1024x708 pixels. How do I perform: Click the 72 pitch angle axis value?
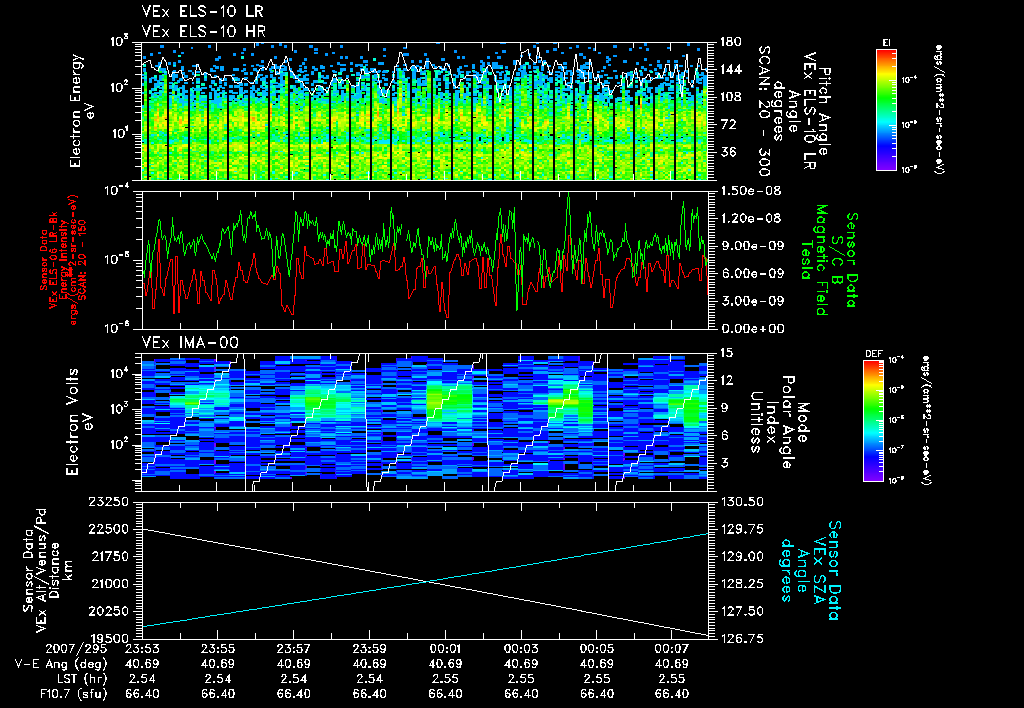(x=727, y=125)
